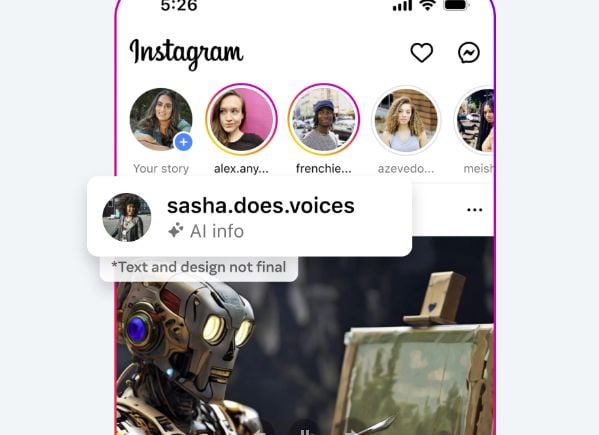Open frenchie... story
The width and height of the screenshot is (599, 435).
[324, 120]
